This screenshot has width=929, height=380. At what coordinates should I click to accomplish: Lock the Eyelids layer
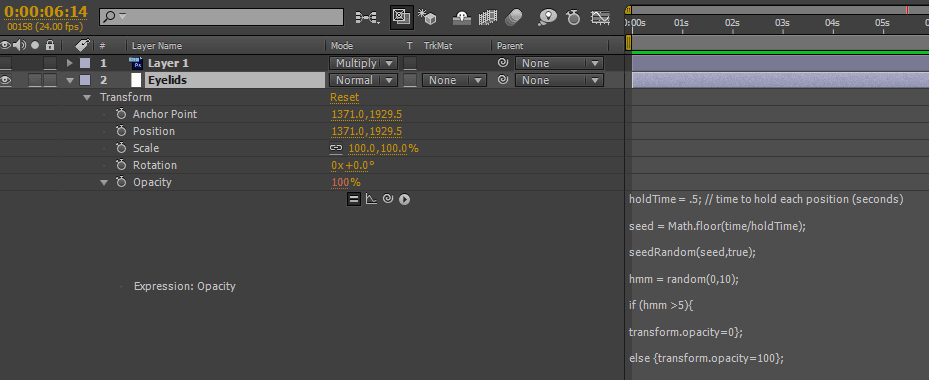click(50, 81)
